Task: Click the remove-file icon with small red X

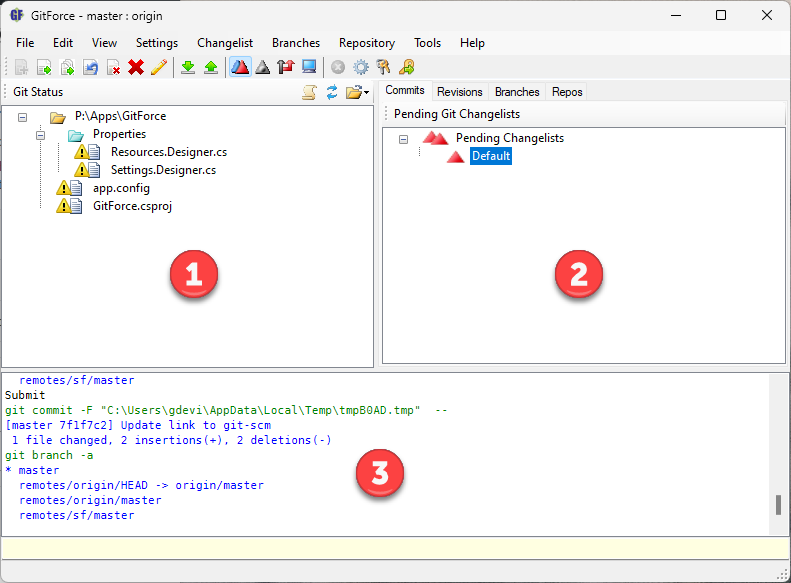Action: [x=114, y=67]
